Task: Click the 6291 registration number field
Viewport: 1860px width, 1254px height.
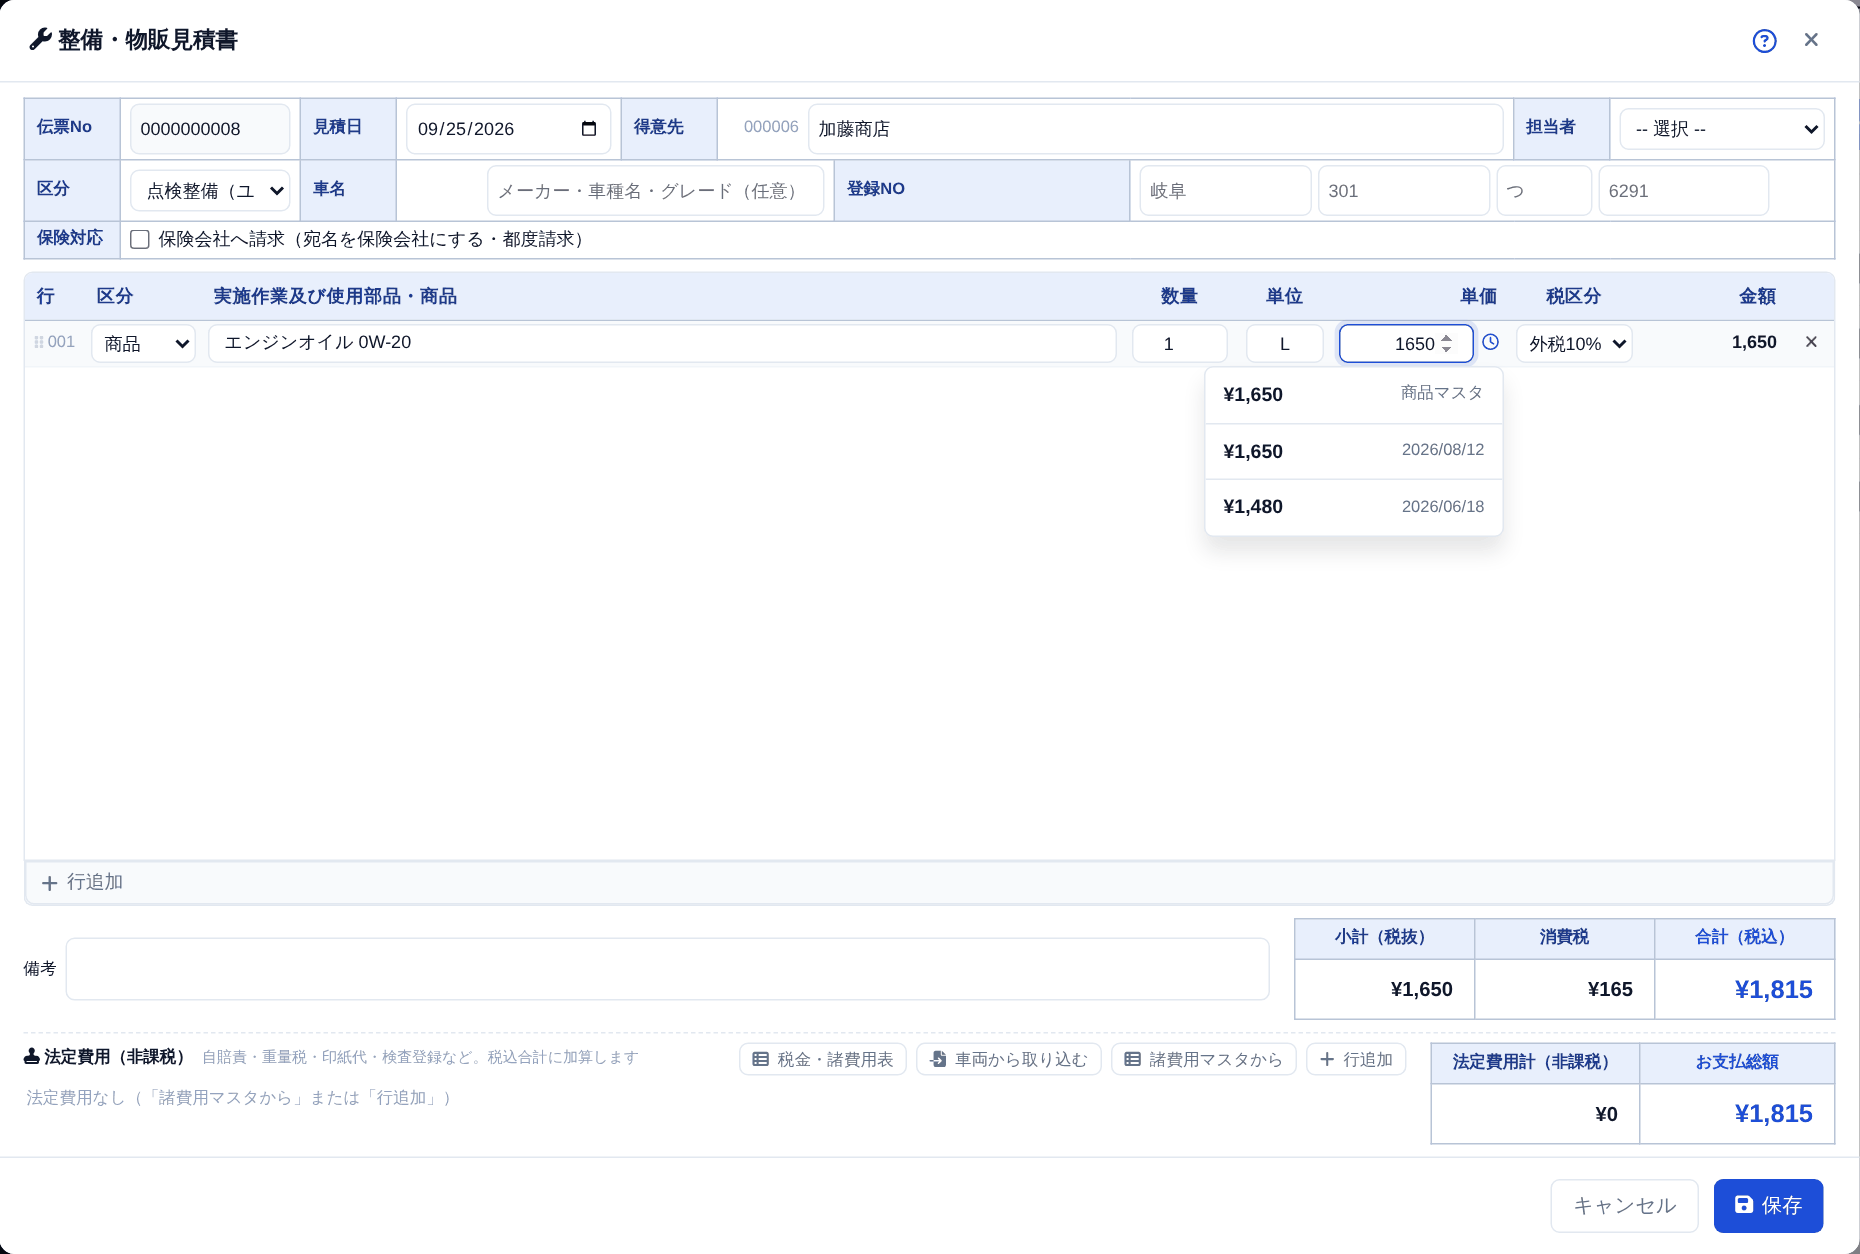Action: click(1684, 190)
